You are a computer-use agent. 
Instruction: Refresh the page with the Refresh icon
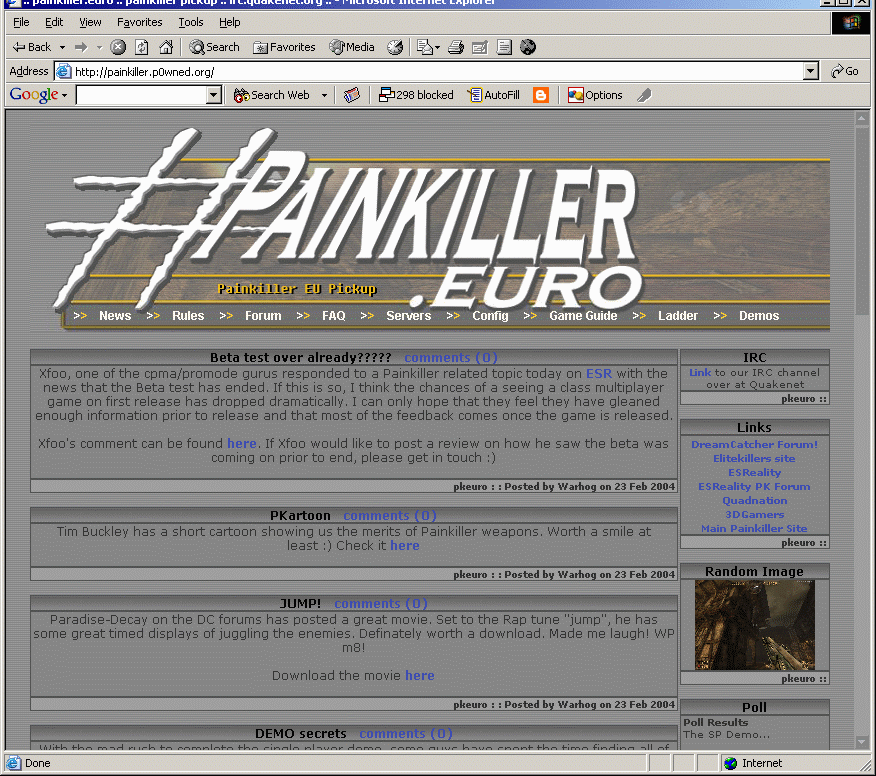(142, 47)
